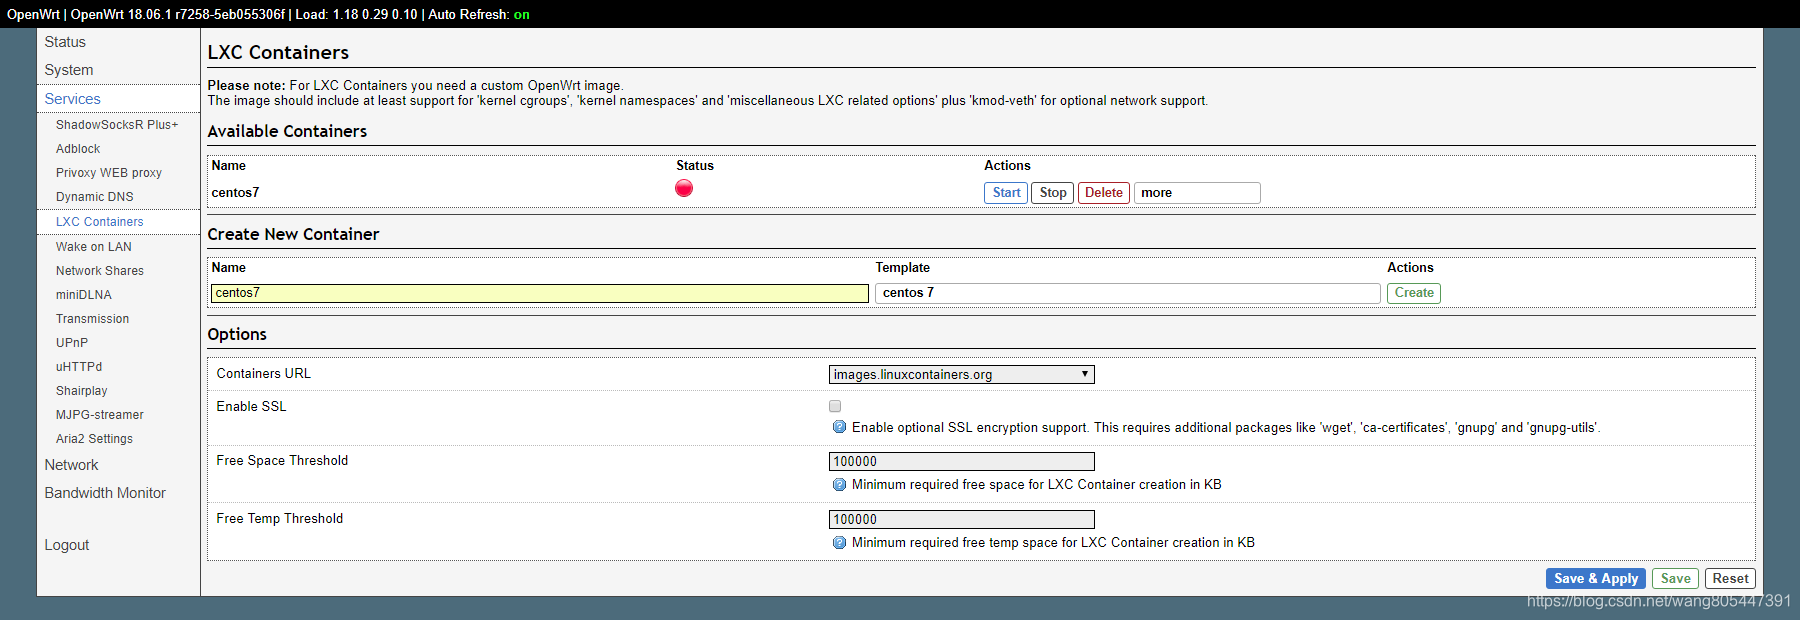Click the Free Temp Threshold info icon
The image size is (1800, 620).
(x=840, y=542)
